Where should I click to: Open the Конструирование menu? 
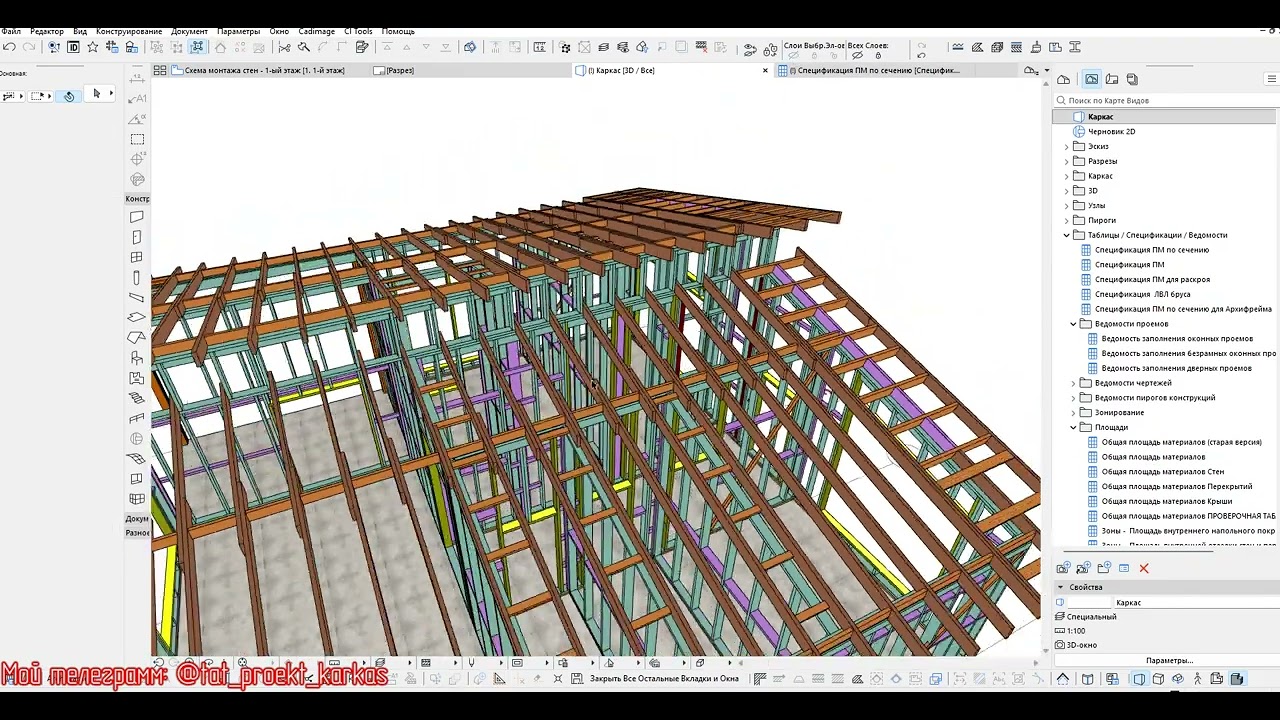130,31
